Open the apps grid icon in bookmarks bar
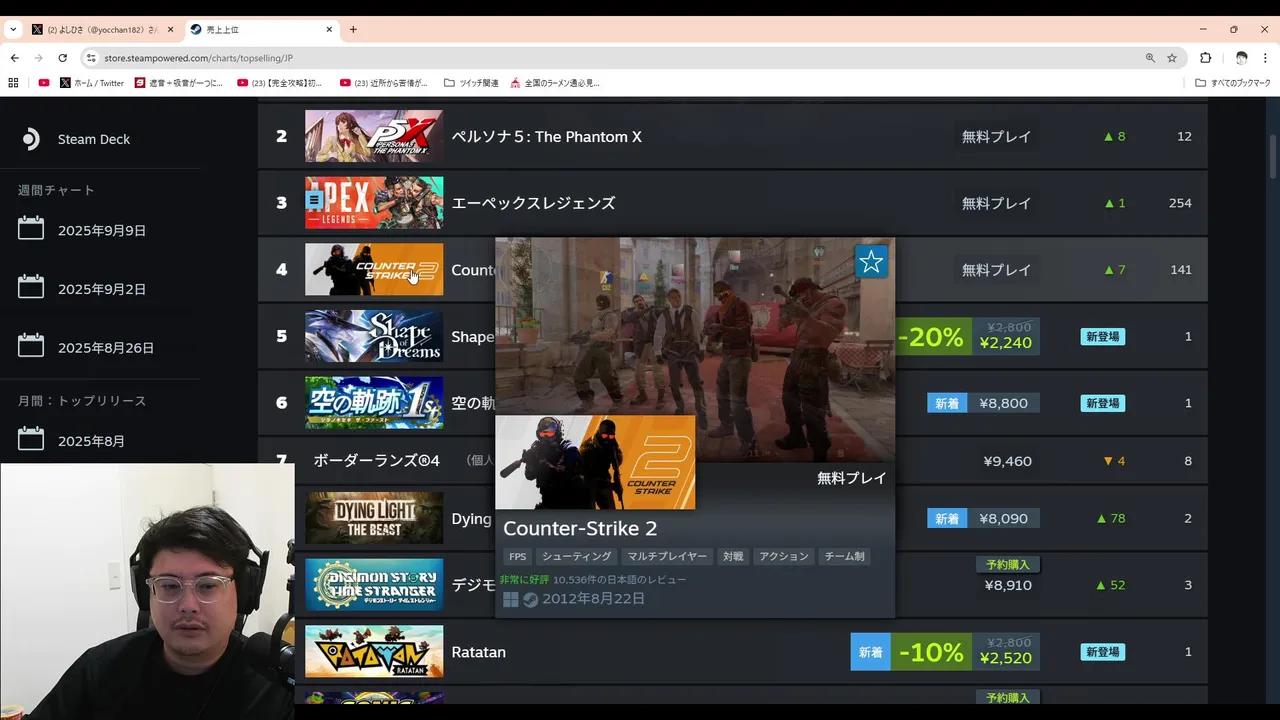 click(x=14, y=83)
